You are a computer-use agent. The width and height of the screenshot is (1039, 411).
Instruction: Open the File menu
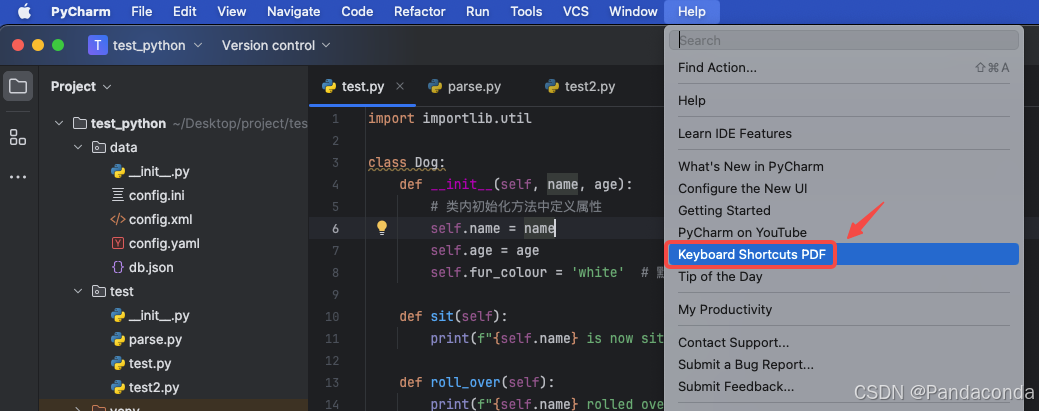click(x=142, y=11)
